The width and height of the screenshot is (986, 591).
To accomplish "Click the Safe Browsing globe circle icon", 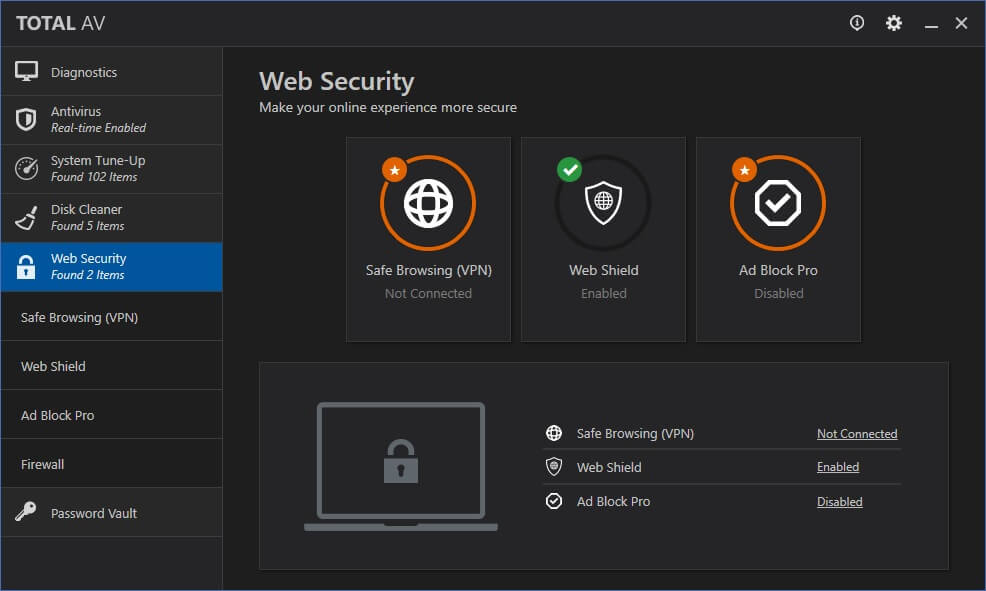I will (x=428, y=203).
